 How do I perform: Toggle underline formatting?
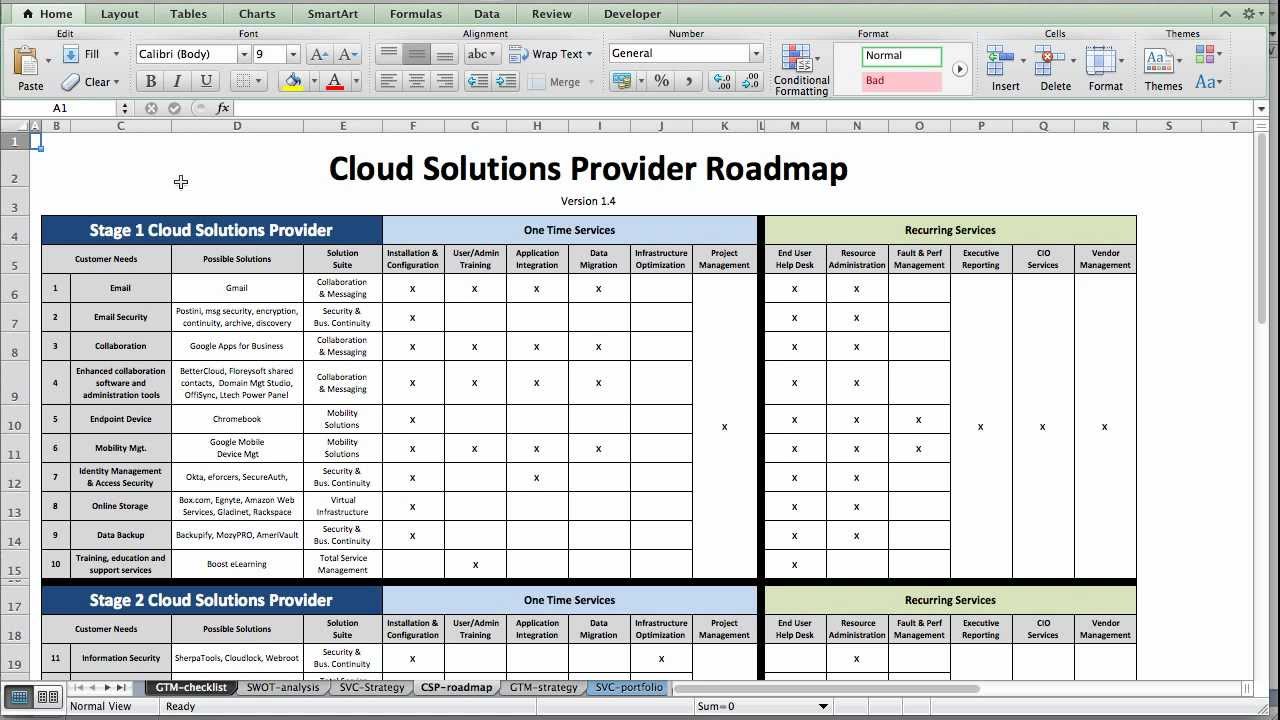point(206,82)
